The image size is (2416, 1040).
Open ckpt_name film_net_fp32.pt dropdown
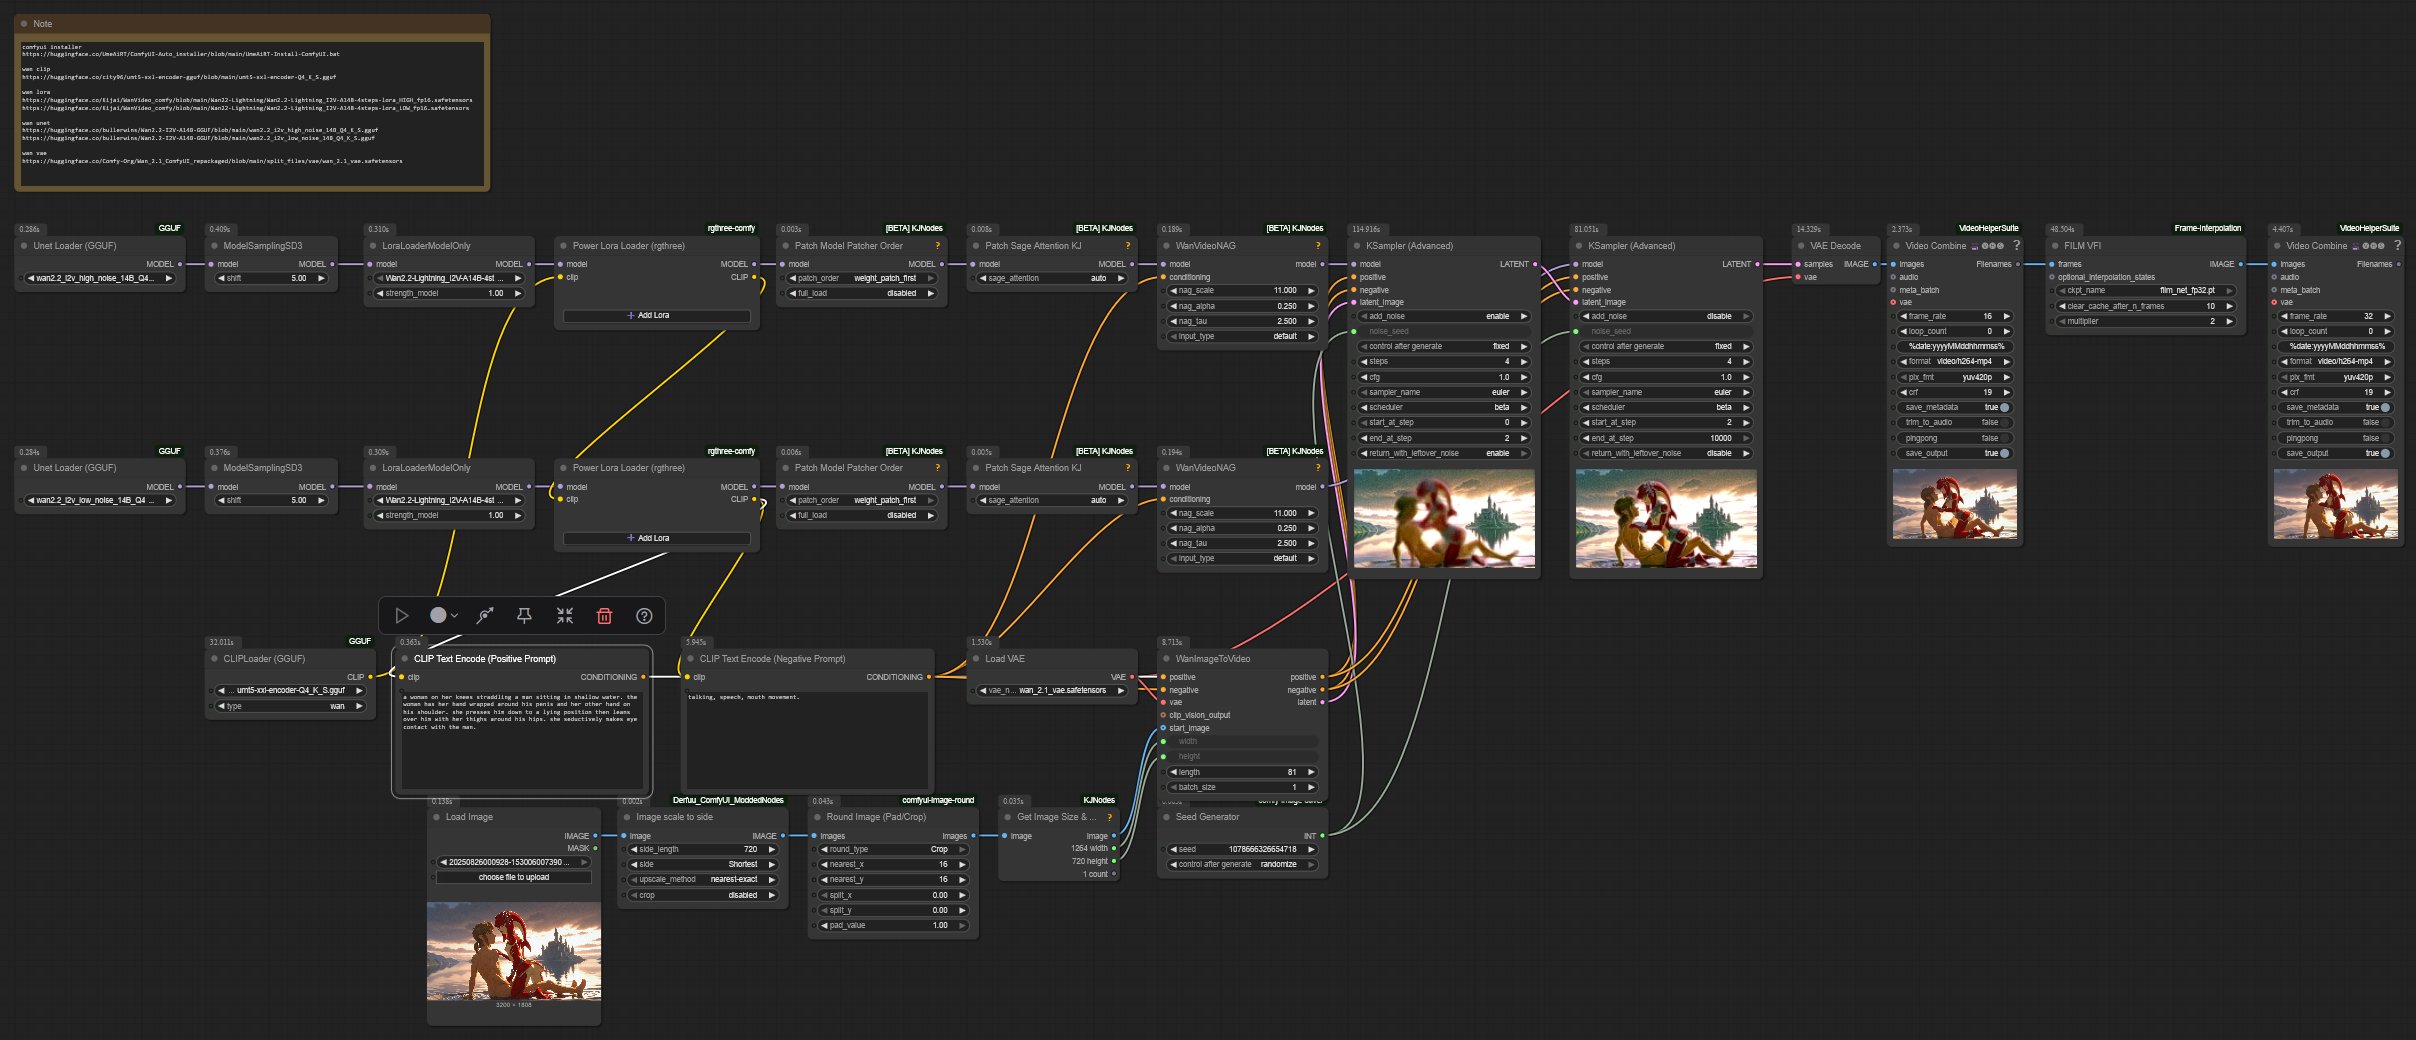2145,291
